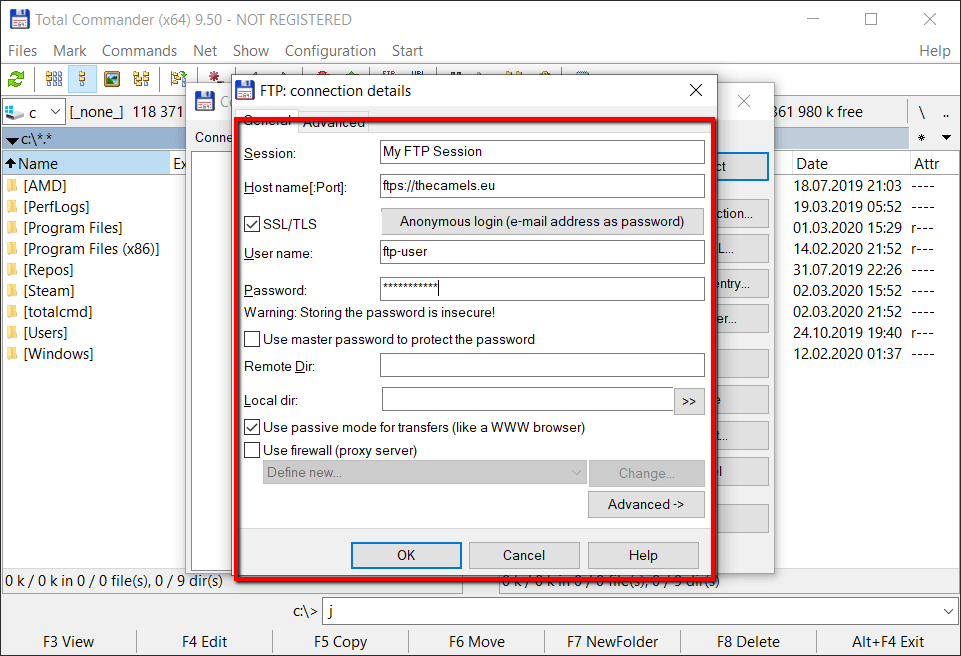Open the [Windows] folder icon
Screen dimensions: 961x656
click(12, 354)
